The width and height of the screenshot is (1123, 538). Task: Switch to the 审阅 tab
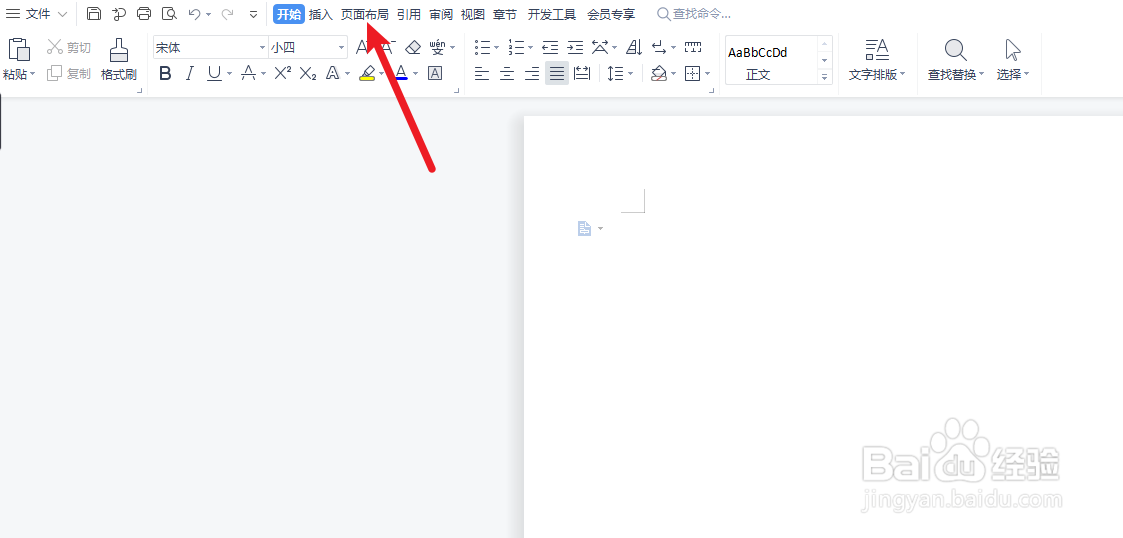pyautogui.click(x=441, y=14)
